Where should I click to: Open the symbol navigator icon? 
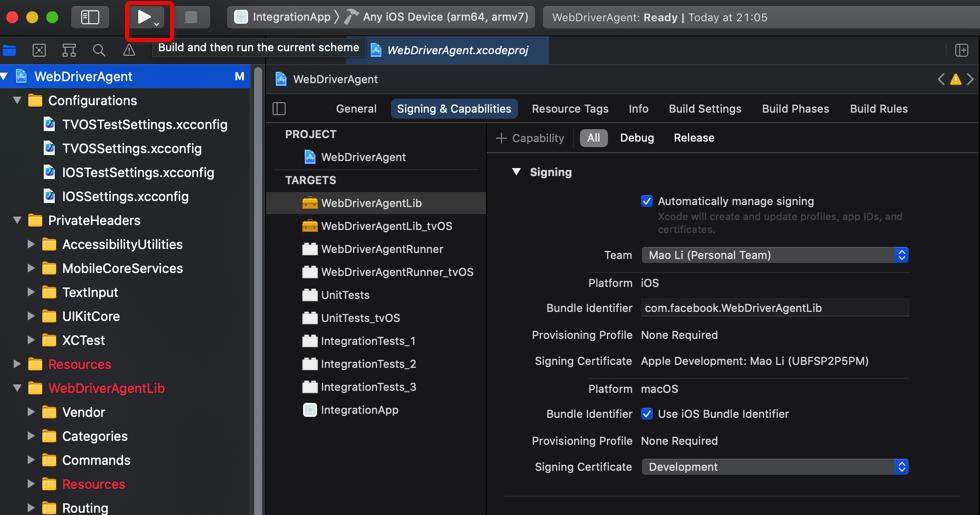coord(69,50)
